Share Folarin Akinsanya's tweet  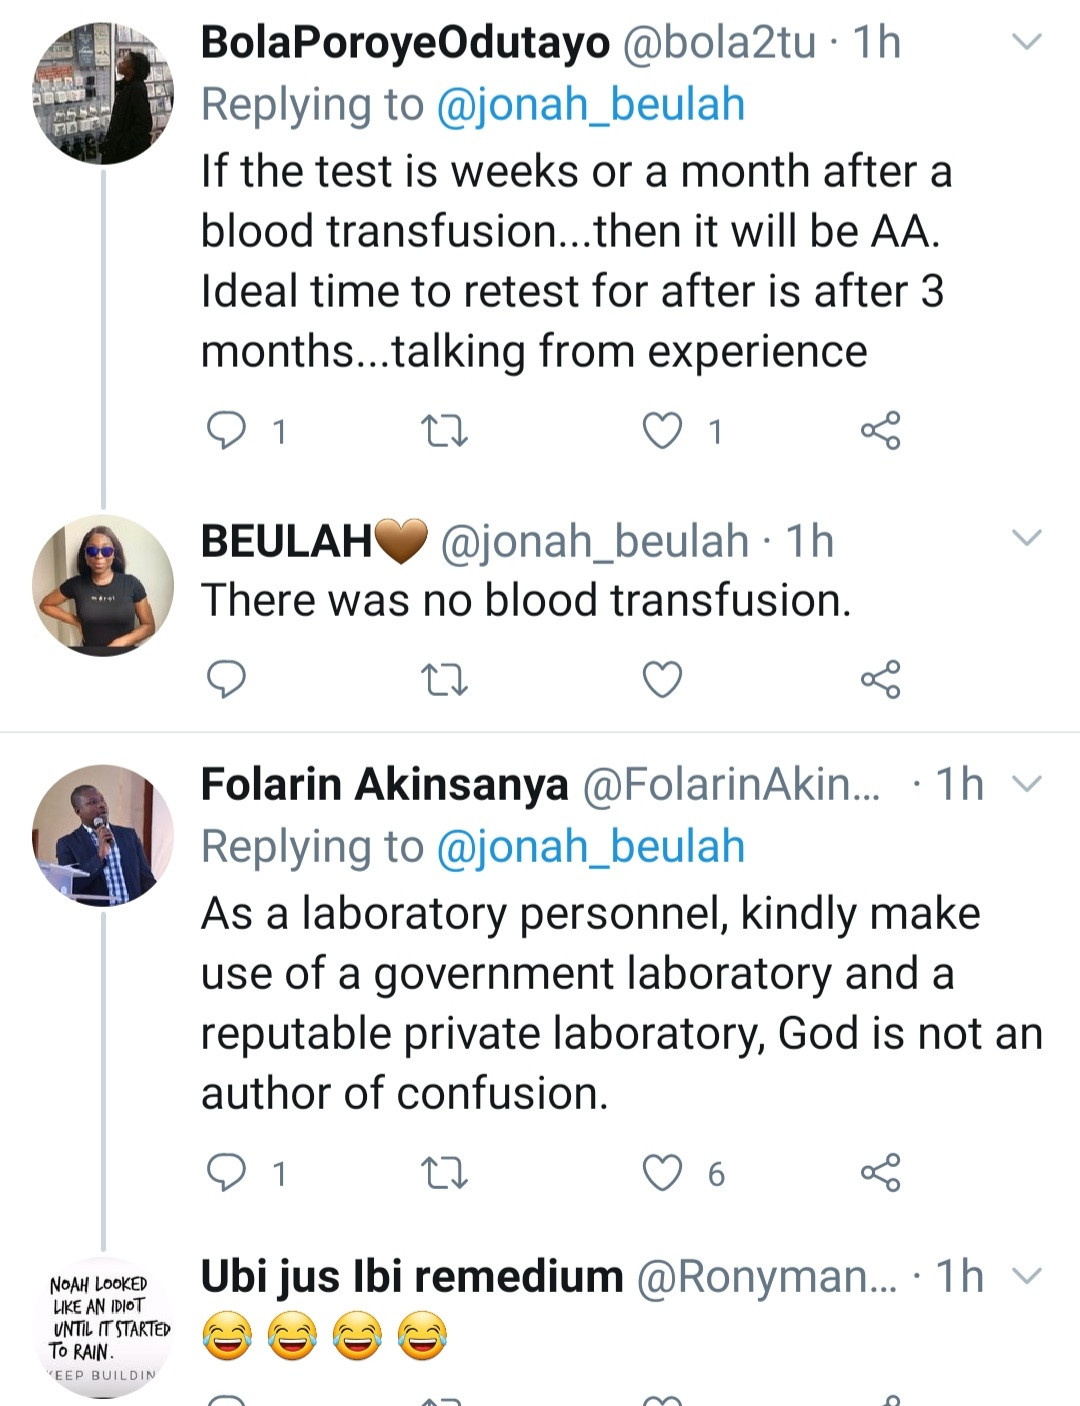[880, 1172]
